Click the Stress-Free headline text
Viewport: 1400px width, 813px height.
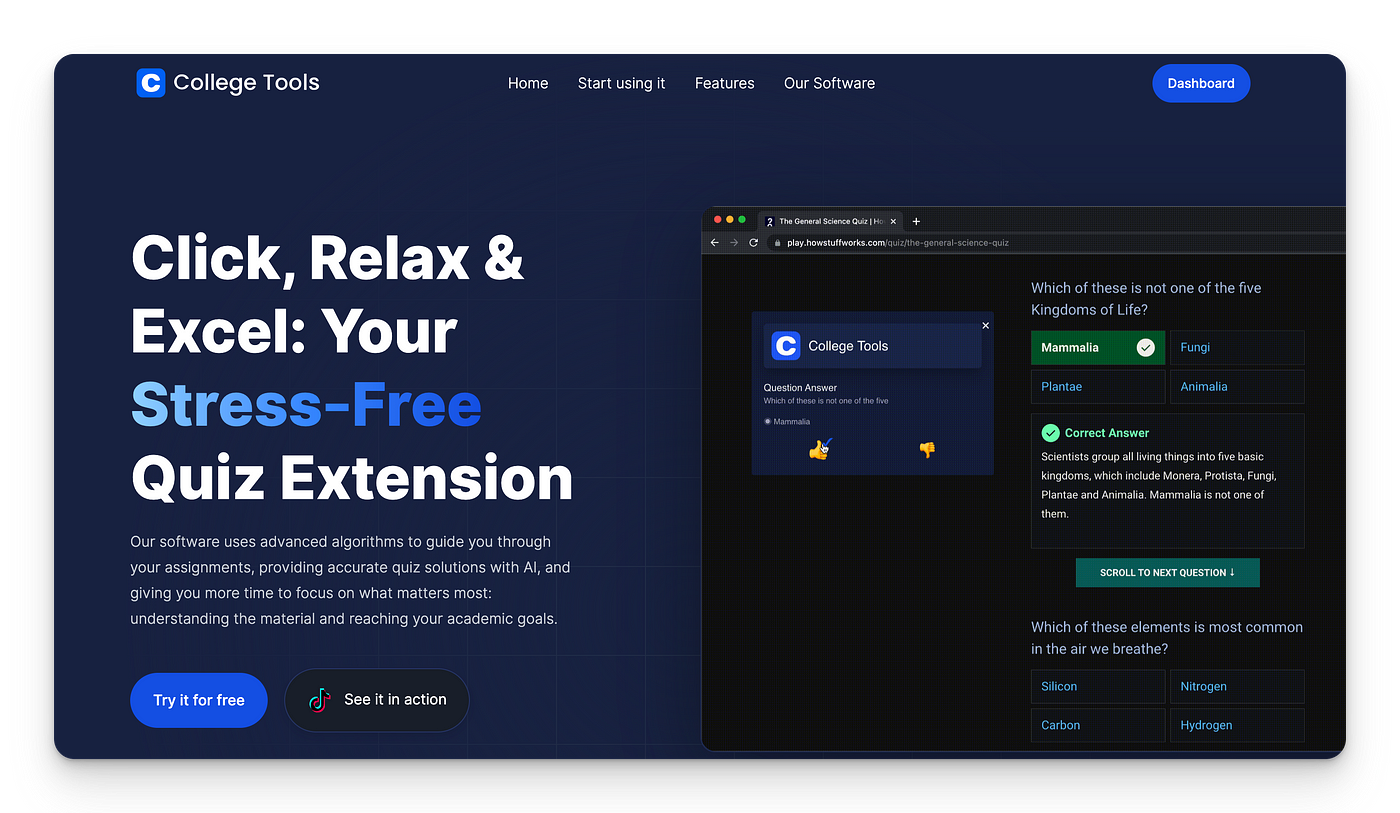coord(306,405)
